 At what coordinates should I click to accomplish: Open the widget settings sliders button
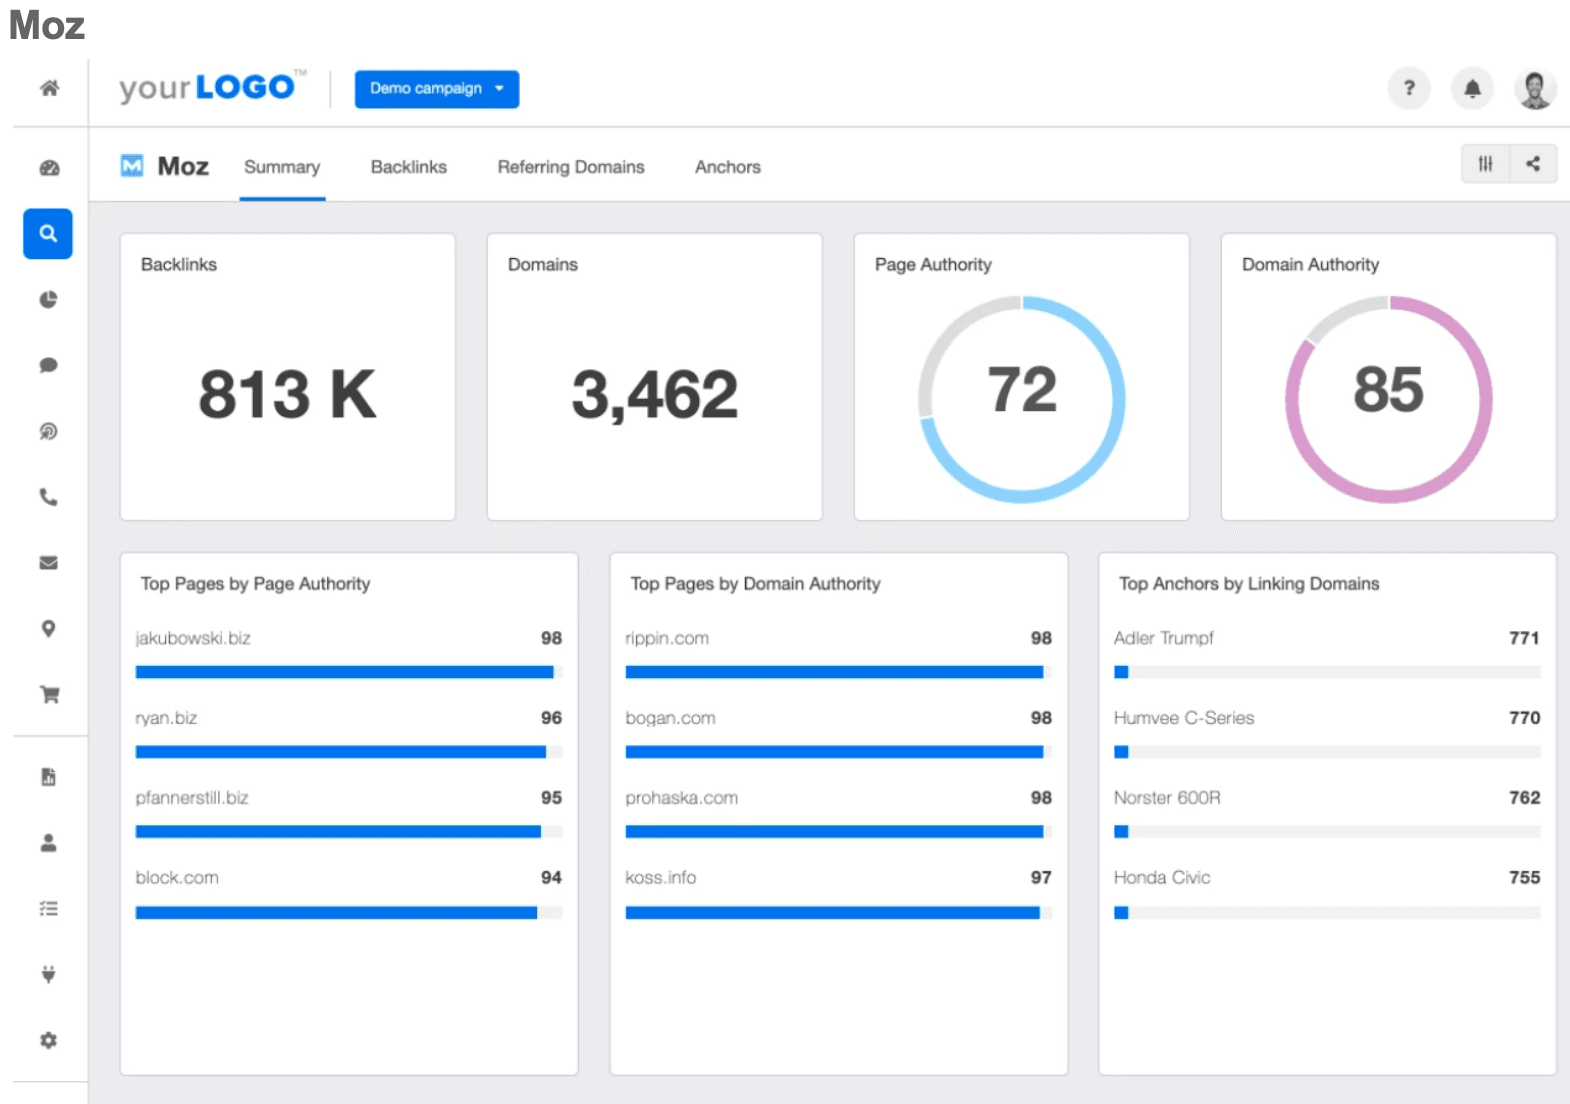(1485, 164)
